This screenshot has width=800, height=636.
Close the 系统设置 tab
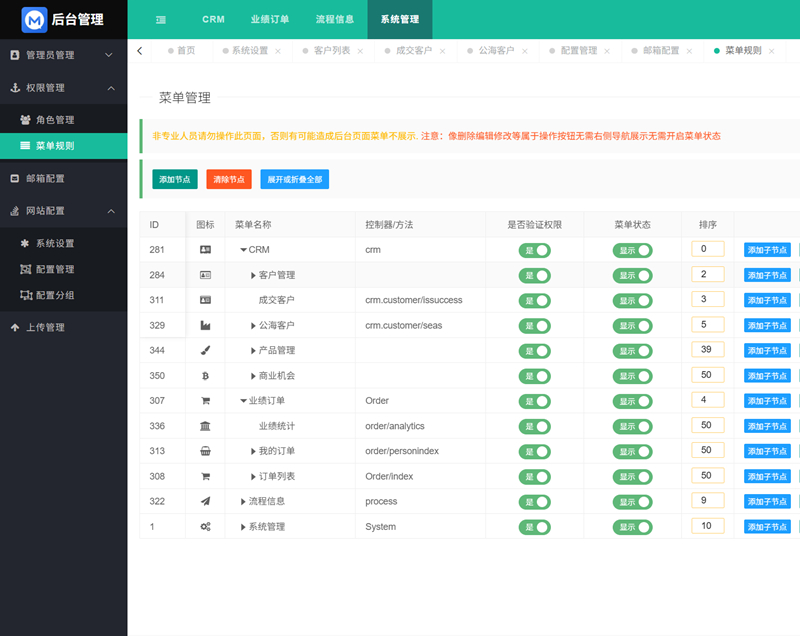(278, 51)
